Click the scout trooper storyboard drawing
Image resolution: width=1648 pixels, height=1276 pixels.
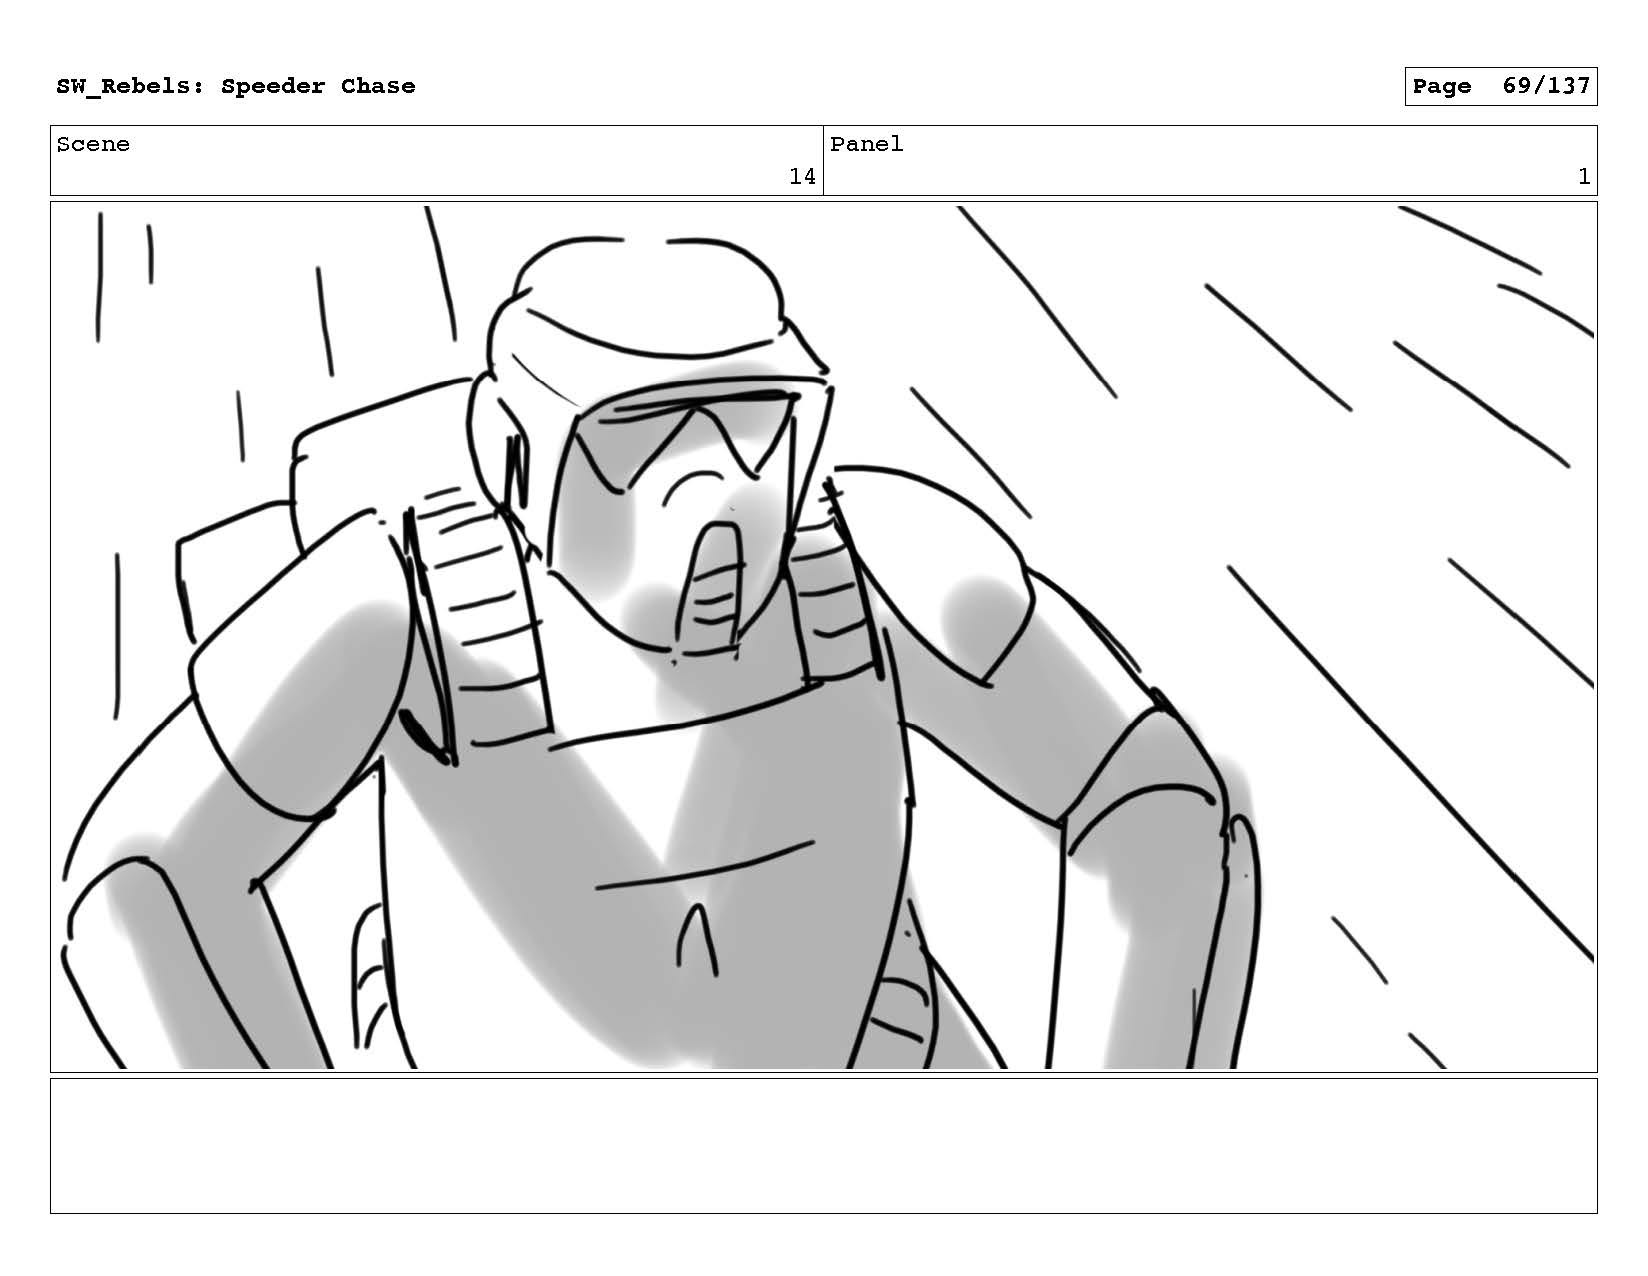point(823,637)
